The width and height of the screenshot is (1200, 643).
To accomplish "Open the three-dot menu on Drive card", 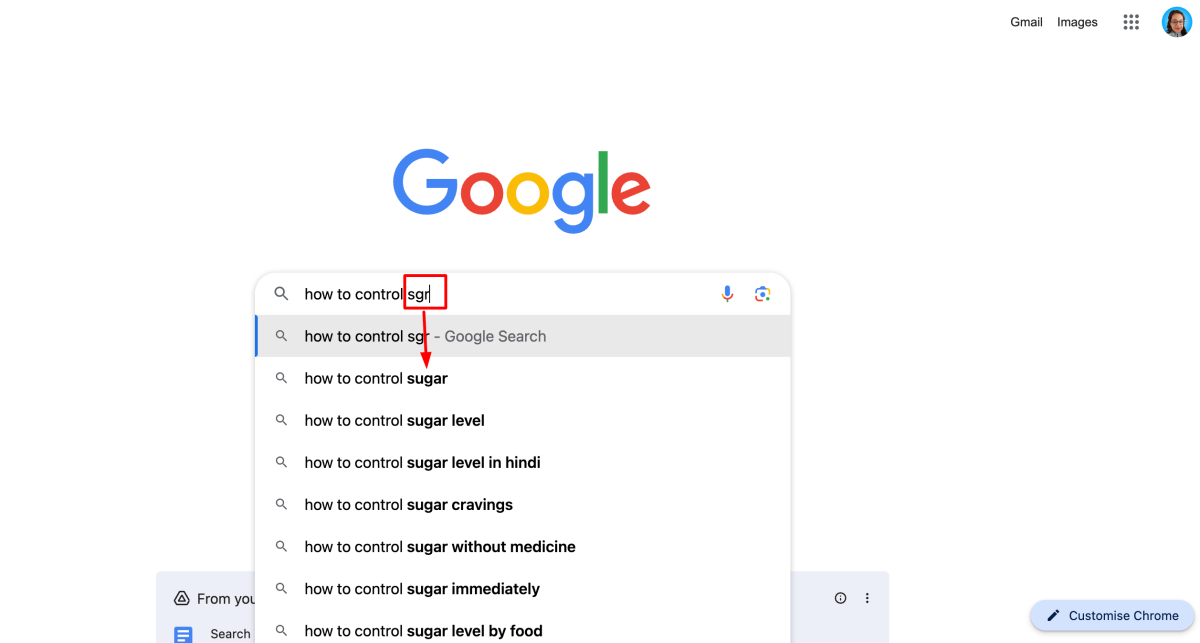I will point(867,598).
